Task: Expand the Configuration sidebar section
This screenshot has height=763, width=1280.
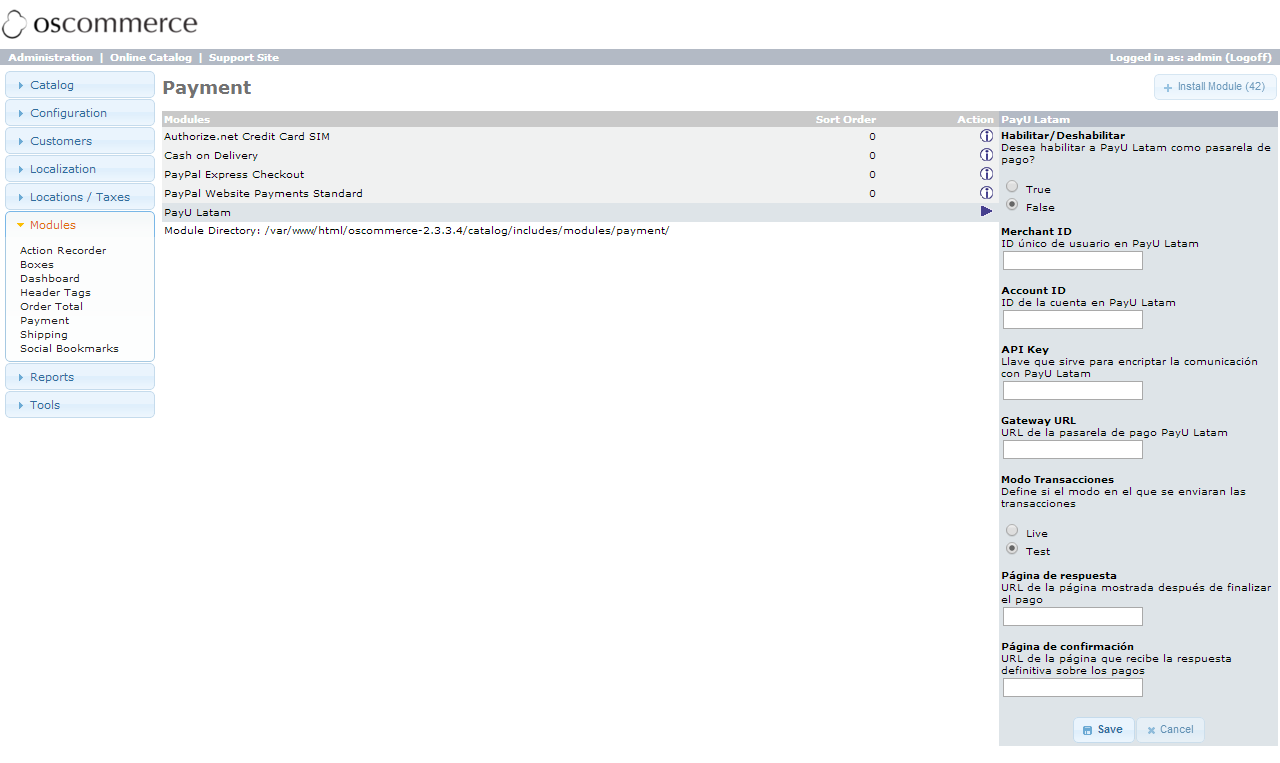Action: [x=80, y=113]
